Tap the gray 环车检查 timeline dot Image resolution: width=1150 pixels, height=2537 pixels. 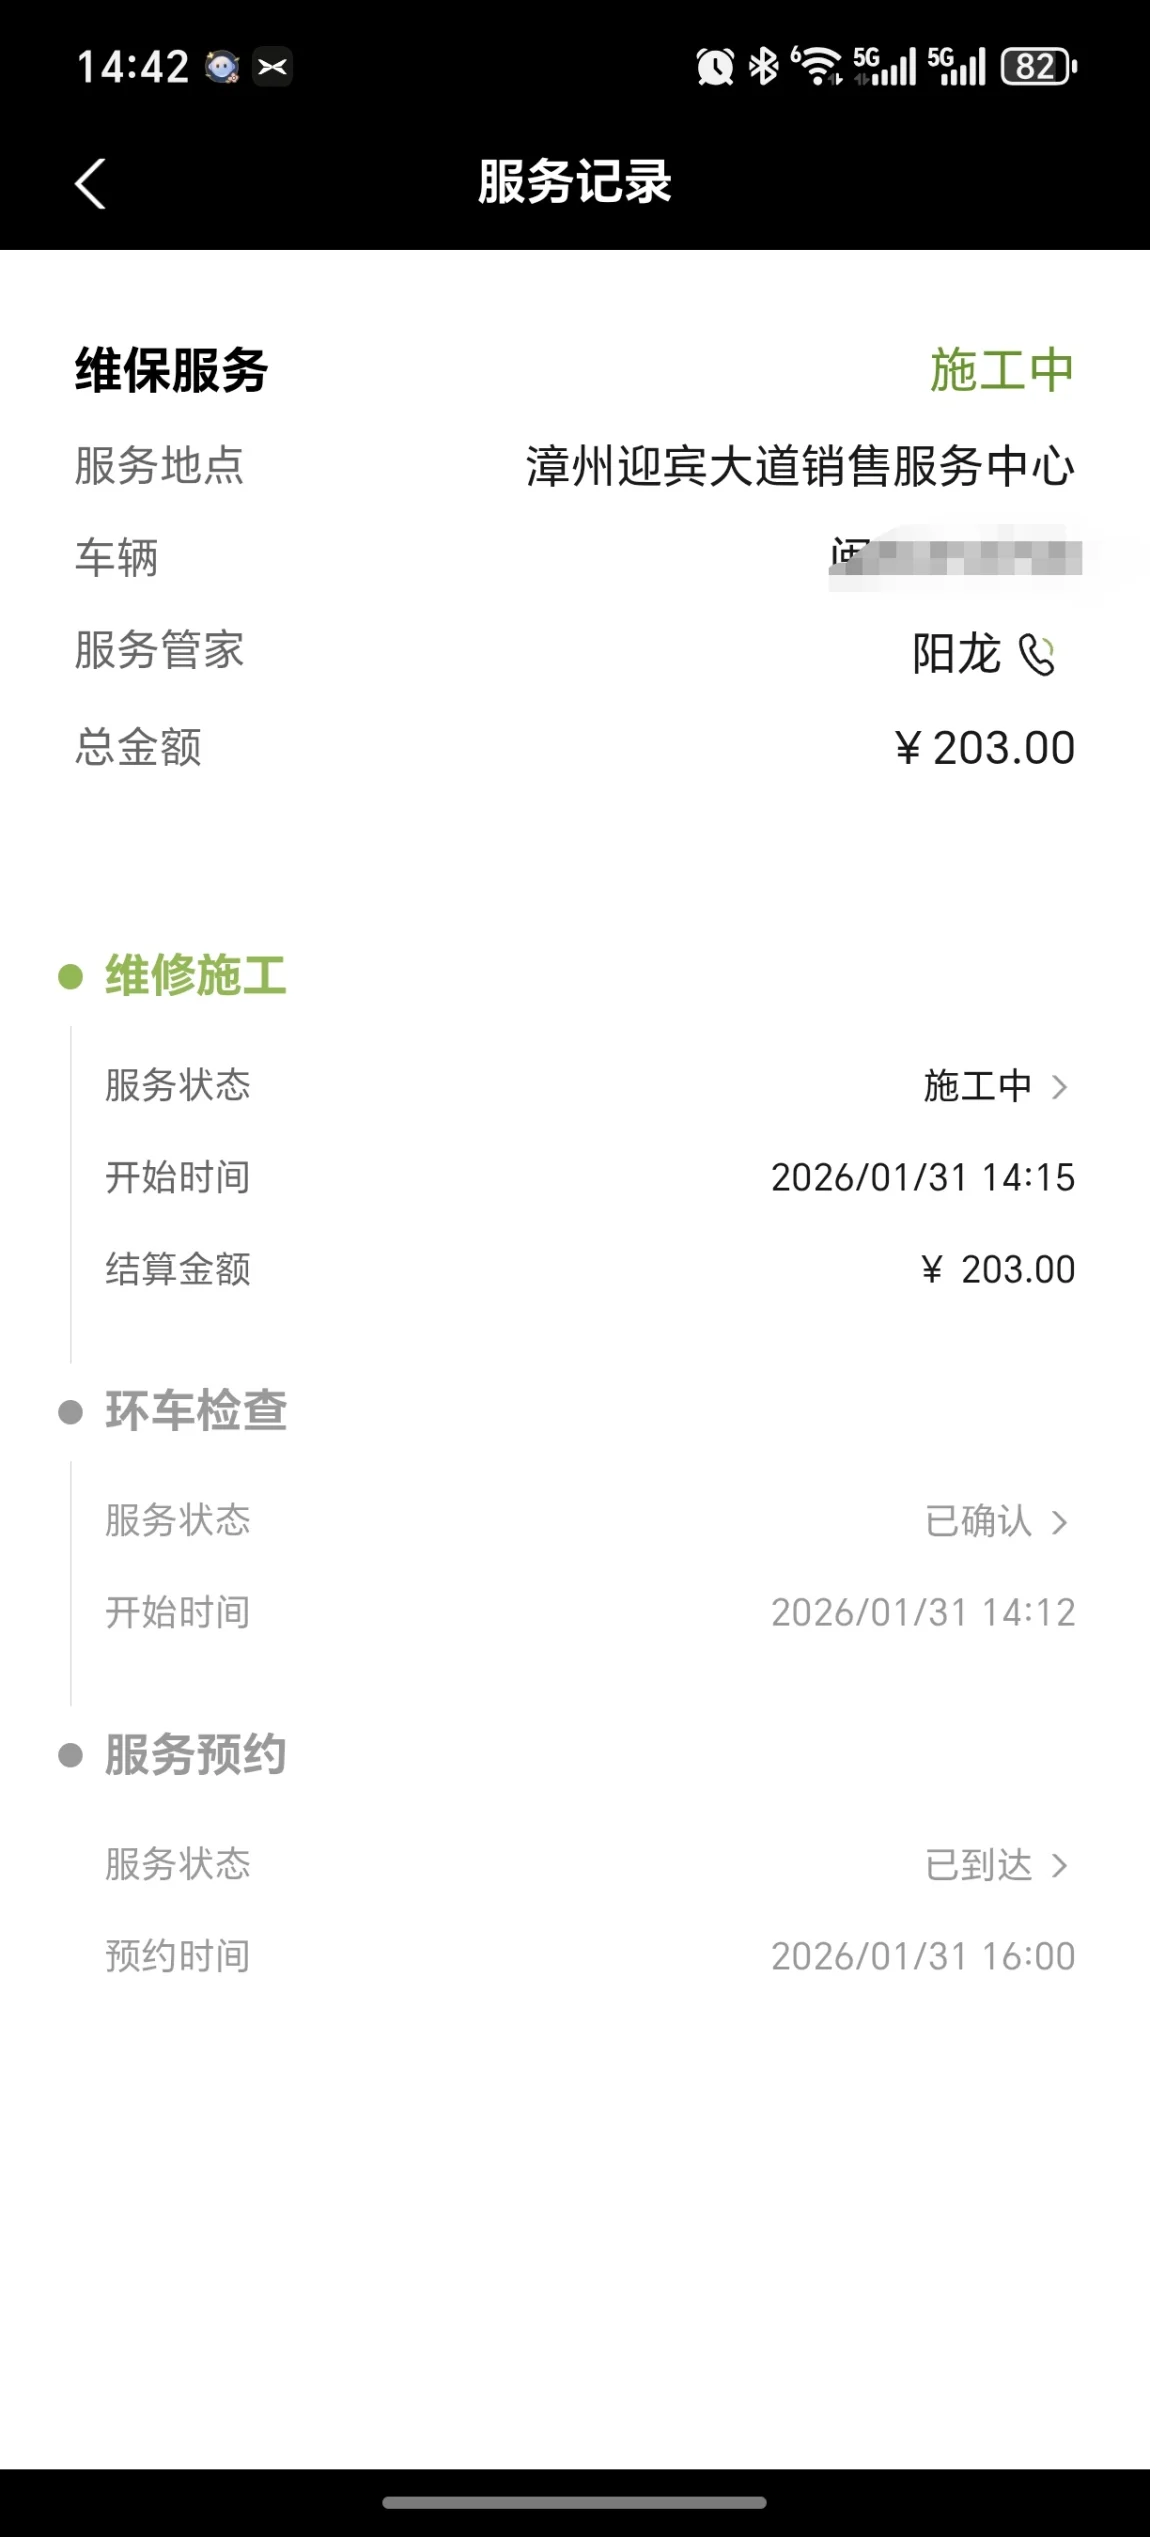pos(70,1412)
